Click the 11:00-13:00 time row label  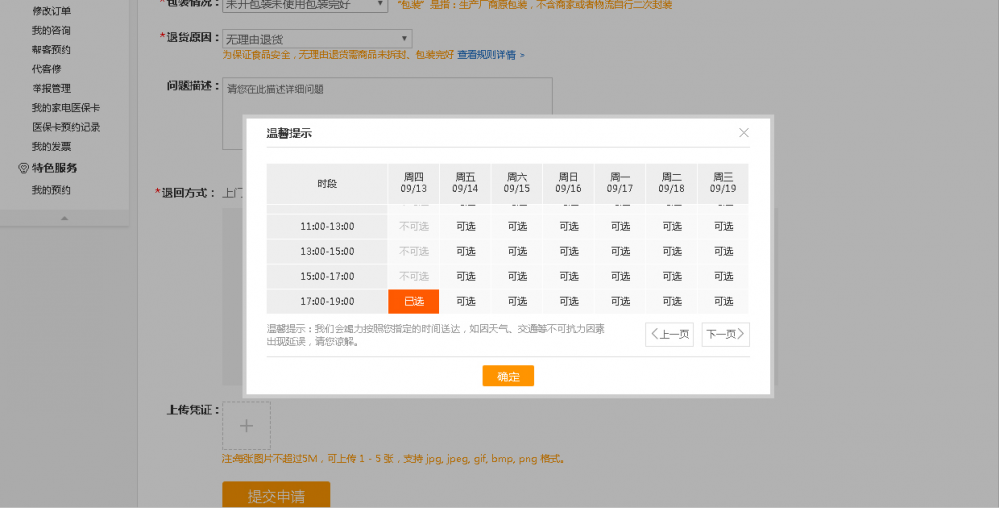coord(327,226)
